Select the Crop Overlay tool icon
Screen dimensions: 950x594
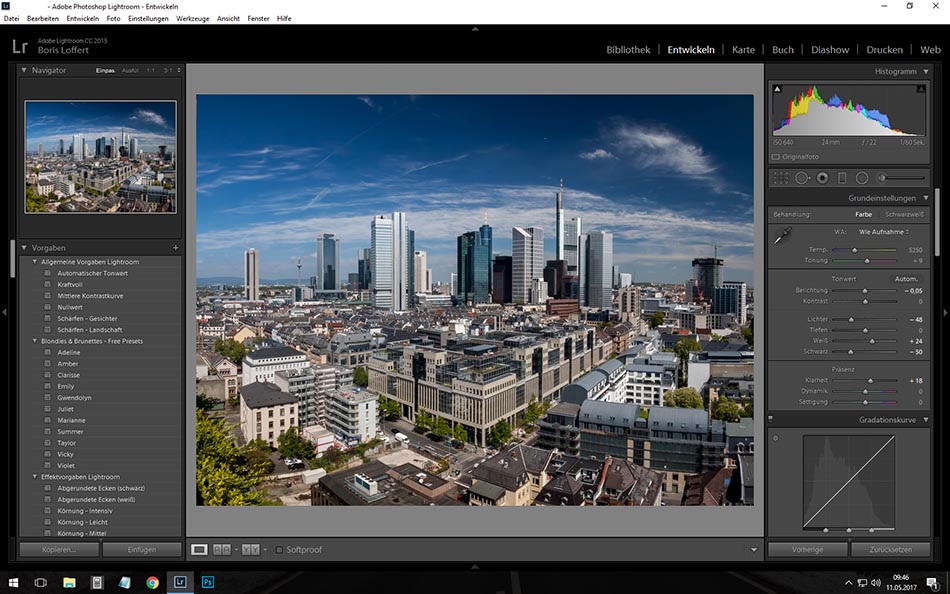click(781, 178)
